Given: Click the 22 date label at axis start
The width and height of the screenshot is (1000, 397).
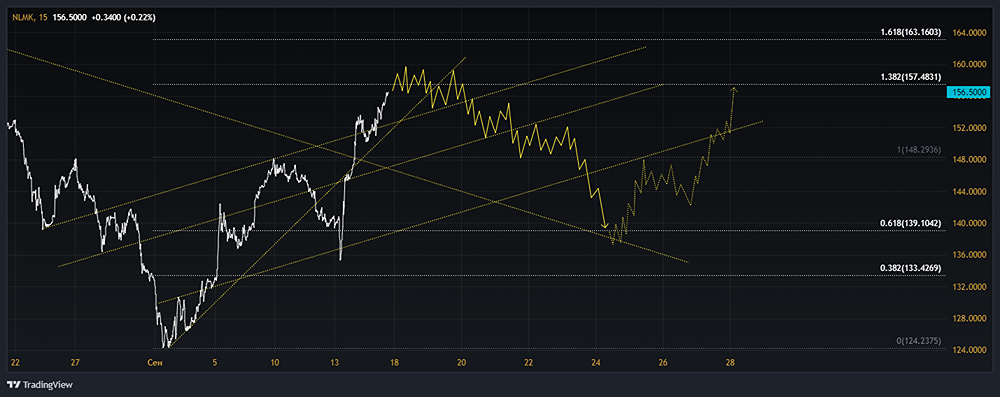Looking at the screenshot, I should (15, 363).
